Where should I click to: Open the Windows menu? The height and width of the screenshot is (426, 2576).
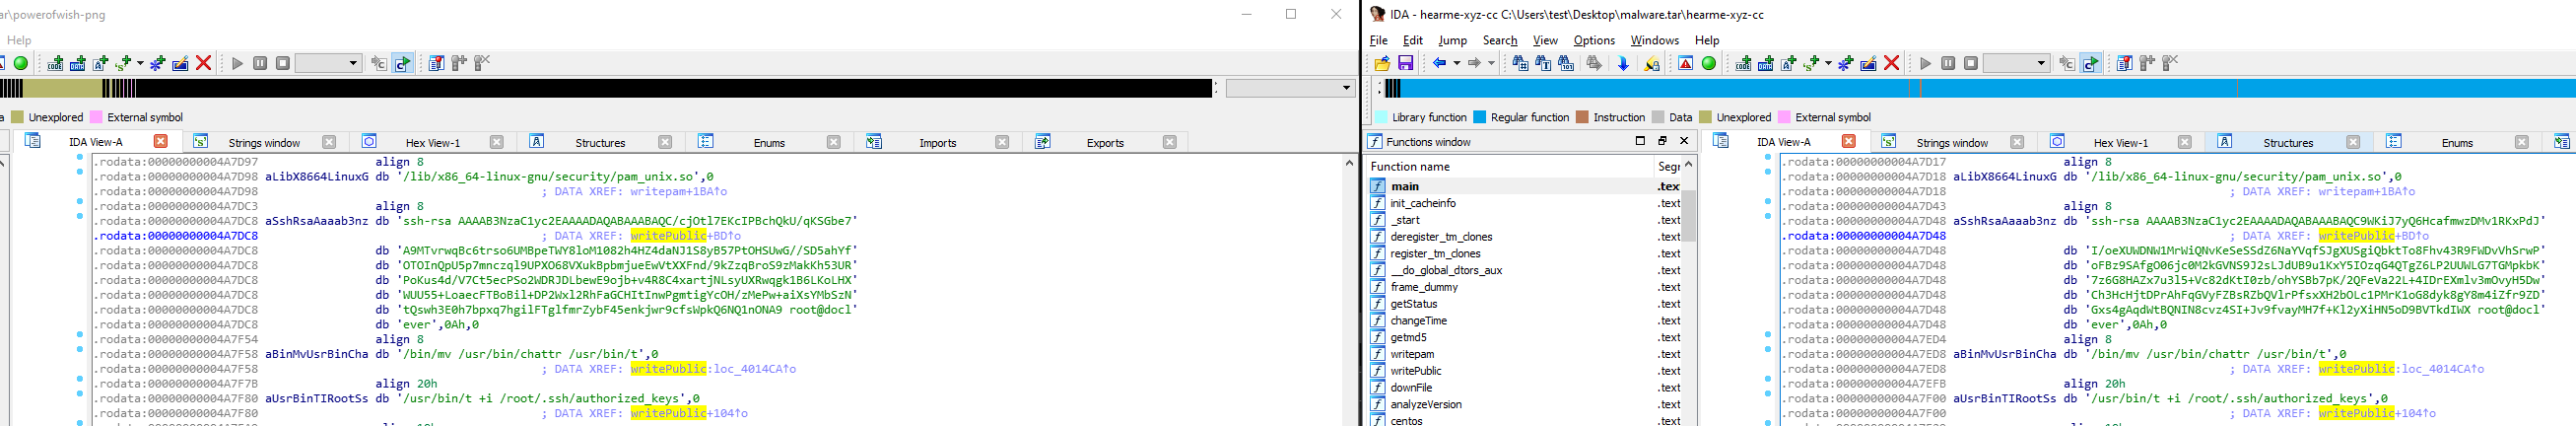click(x=1654, y=40)
